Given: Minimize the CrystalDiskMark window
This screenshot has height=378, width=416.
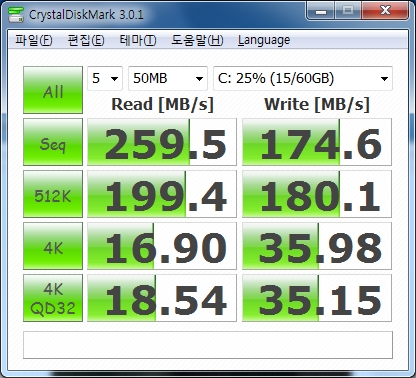Looking at the screenshot, I should (321, 11).
